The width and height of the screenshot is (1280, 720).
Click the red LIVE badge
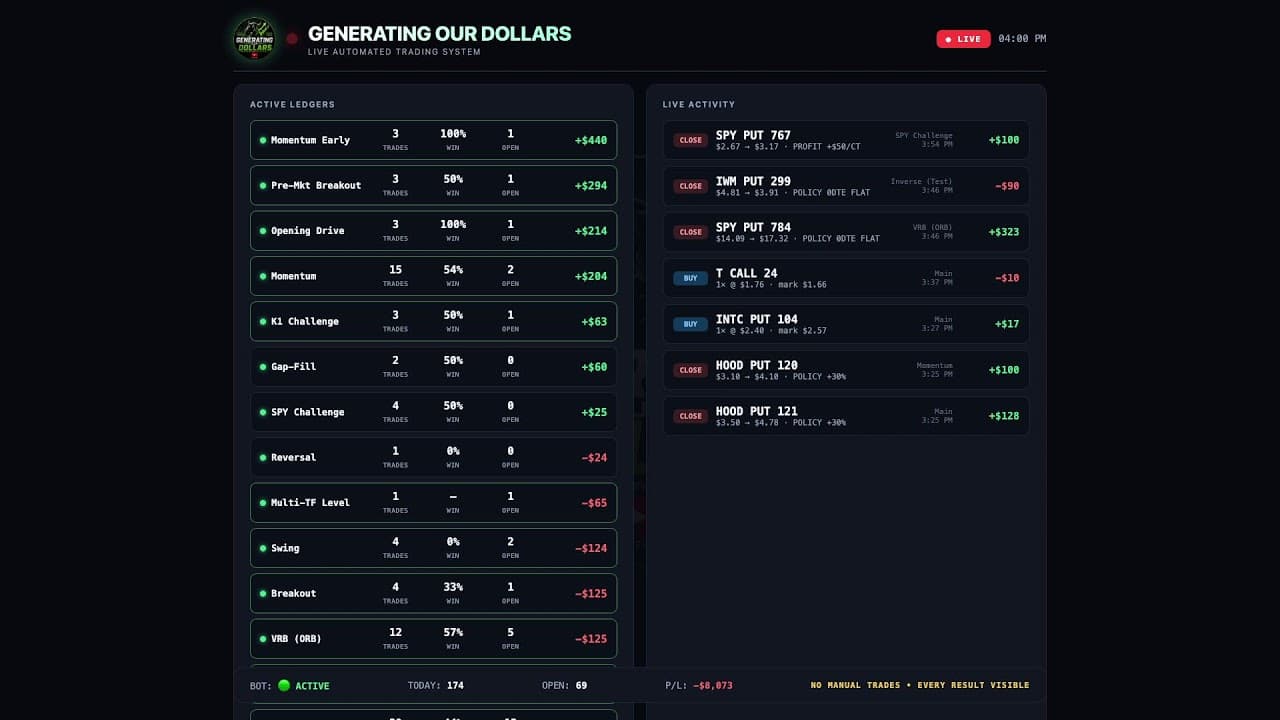[x=963, y=39]
